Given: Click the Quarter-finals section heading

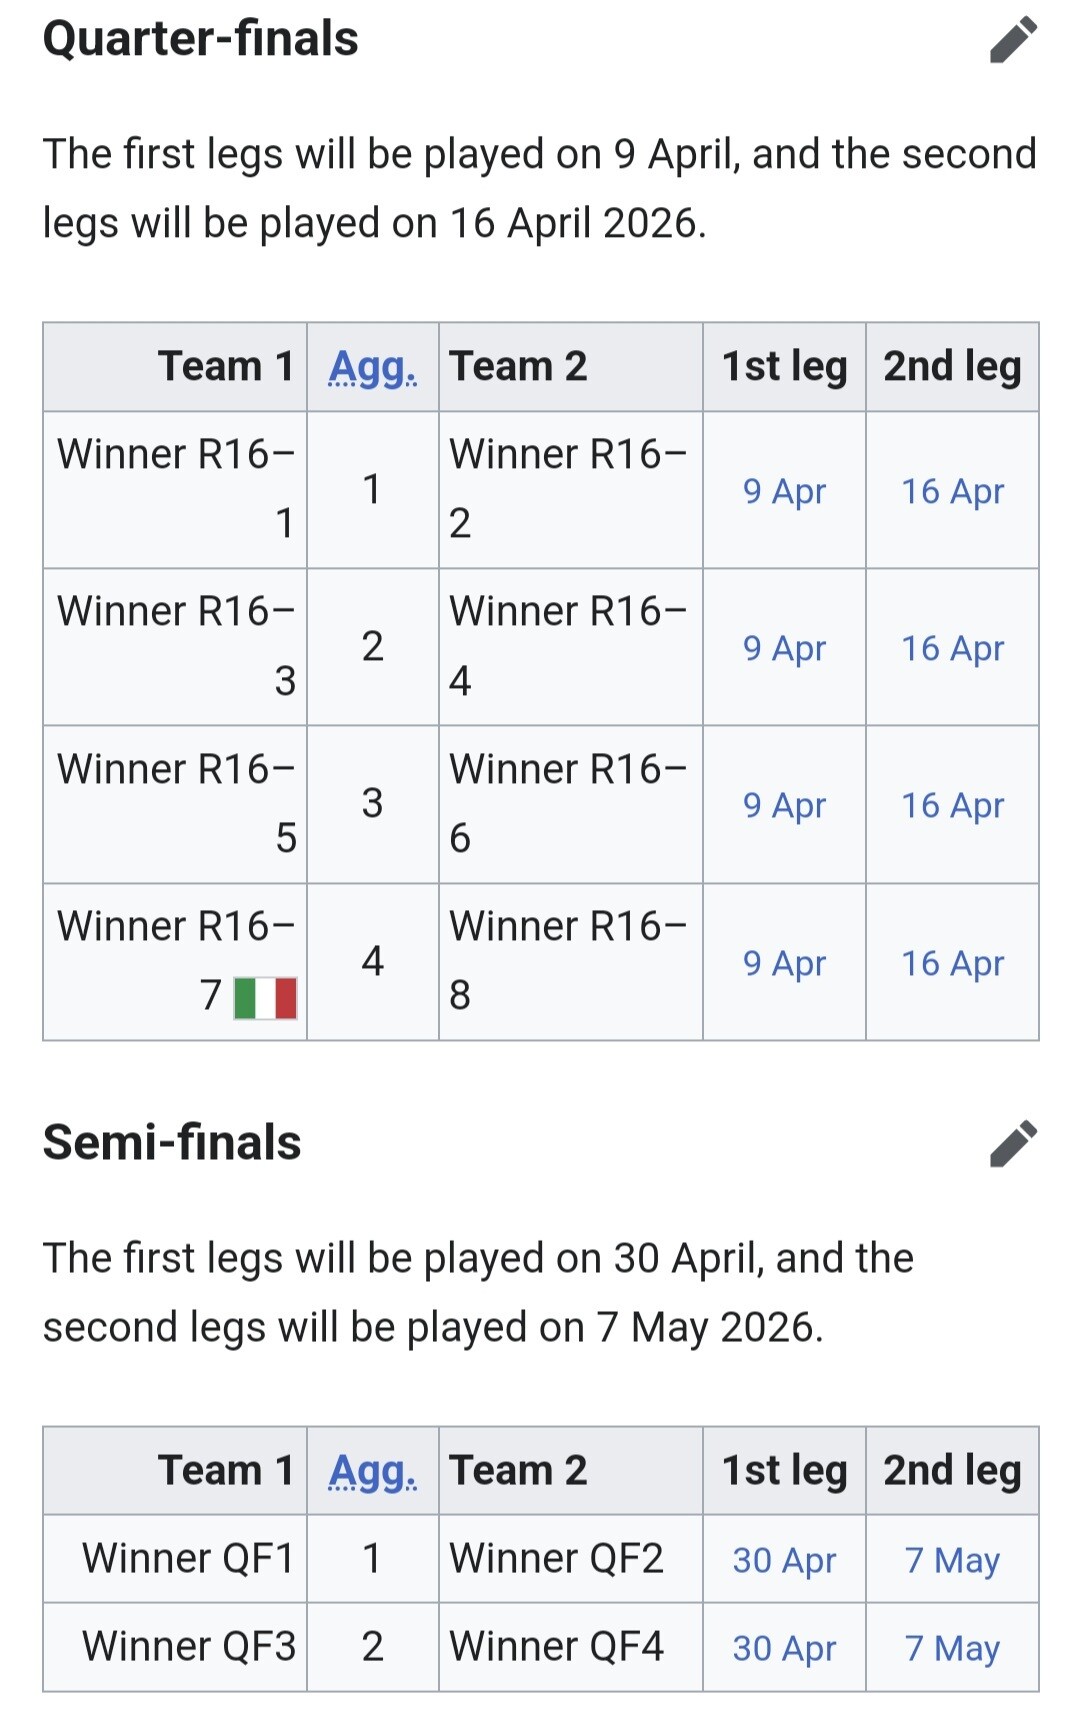Looking at the screenshot, I should [x=200, y=39].
